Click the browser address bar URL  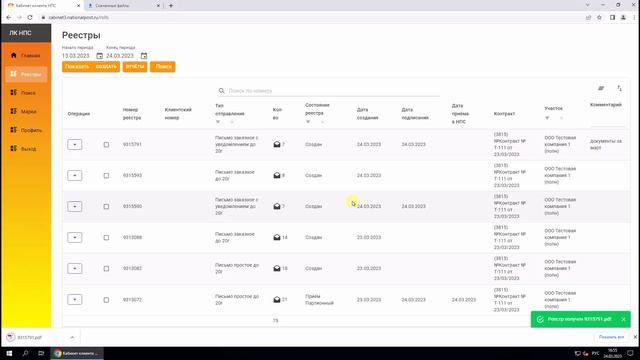(x=78, y=18)
